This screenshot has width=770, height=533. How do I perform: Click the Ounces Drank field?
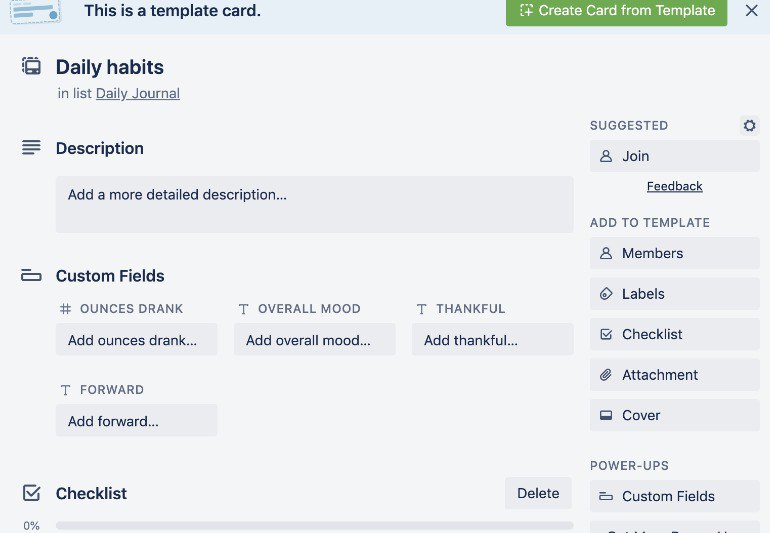click(136, 340)
